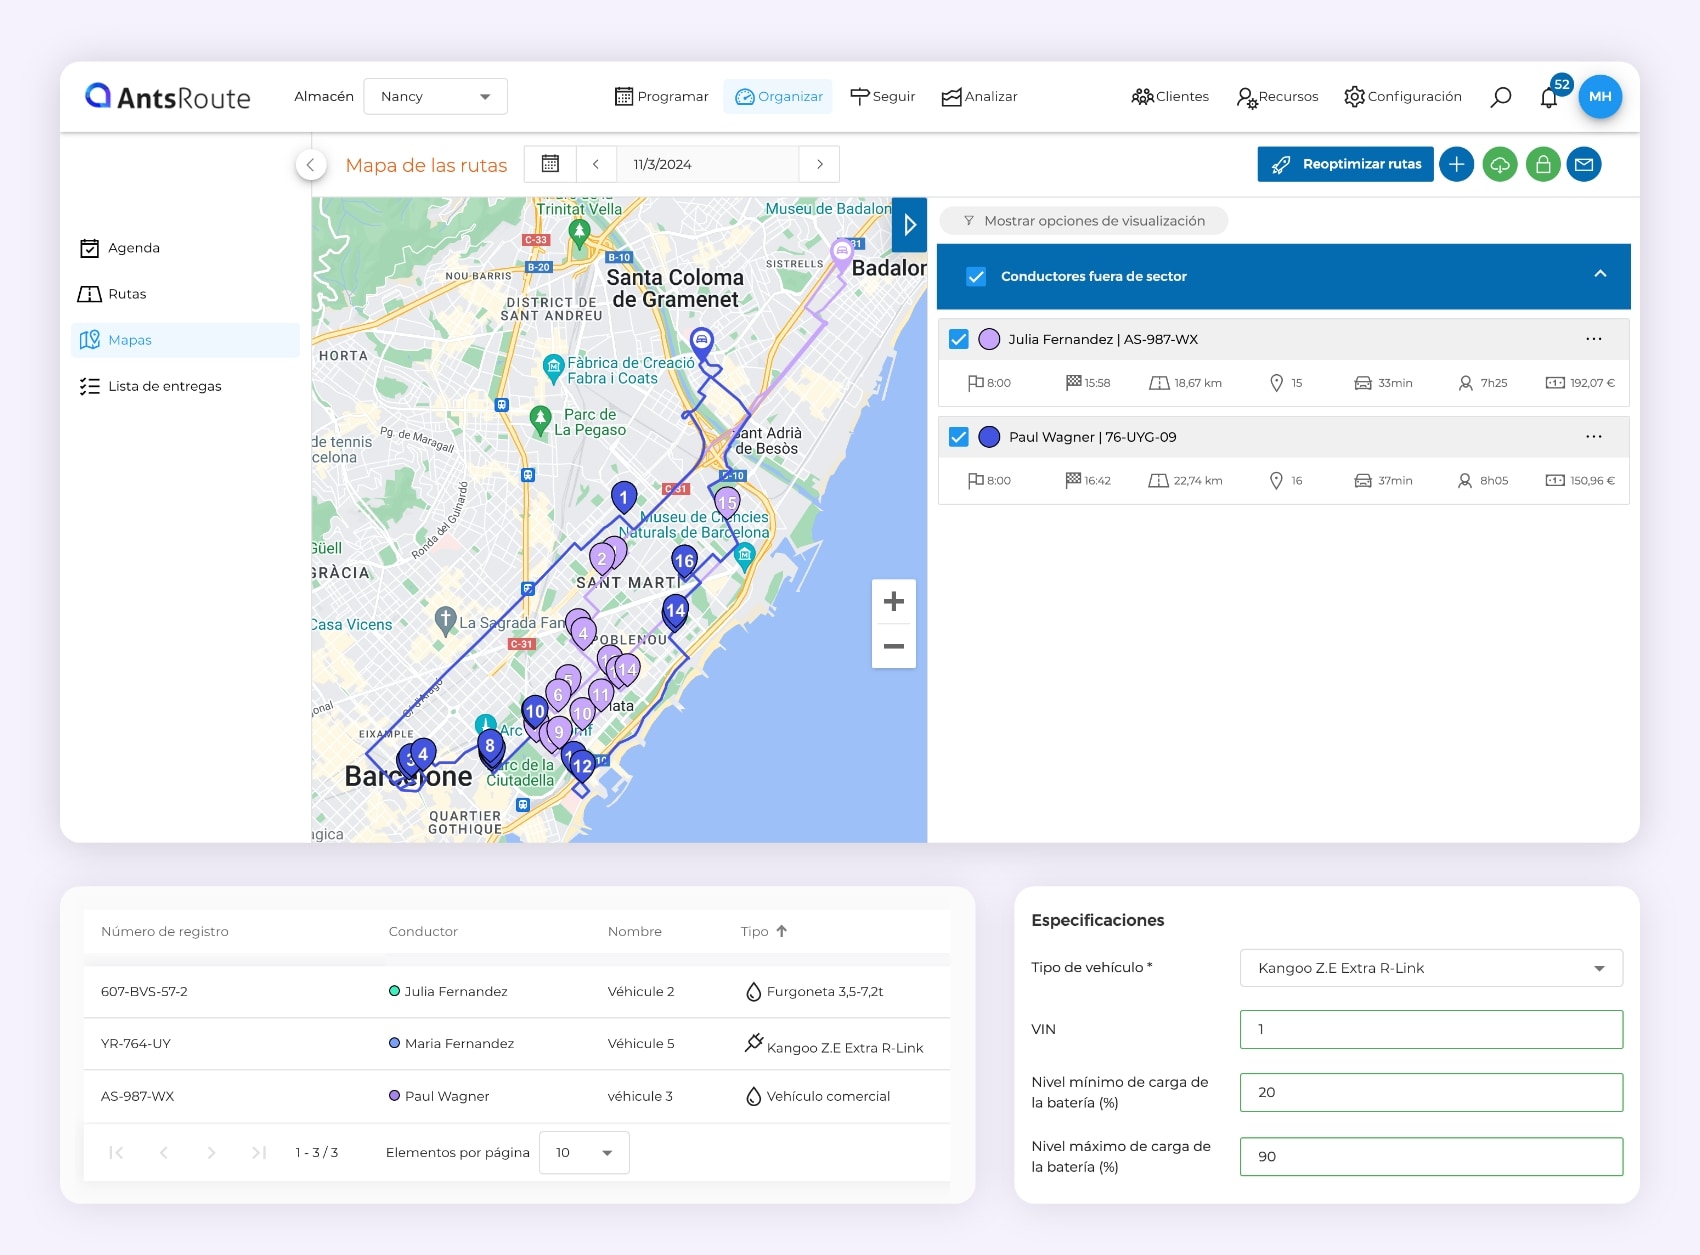Open the Almacén Nancy dropdown
The image size is (1700, 1255).
coord(435,97)
